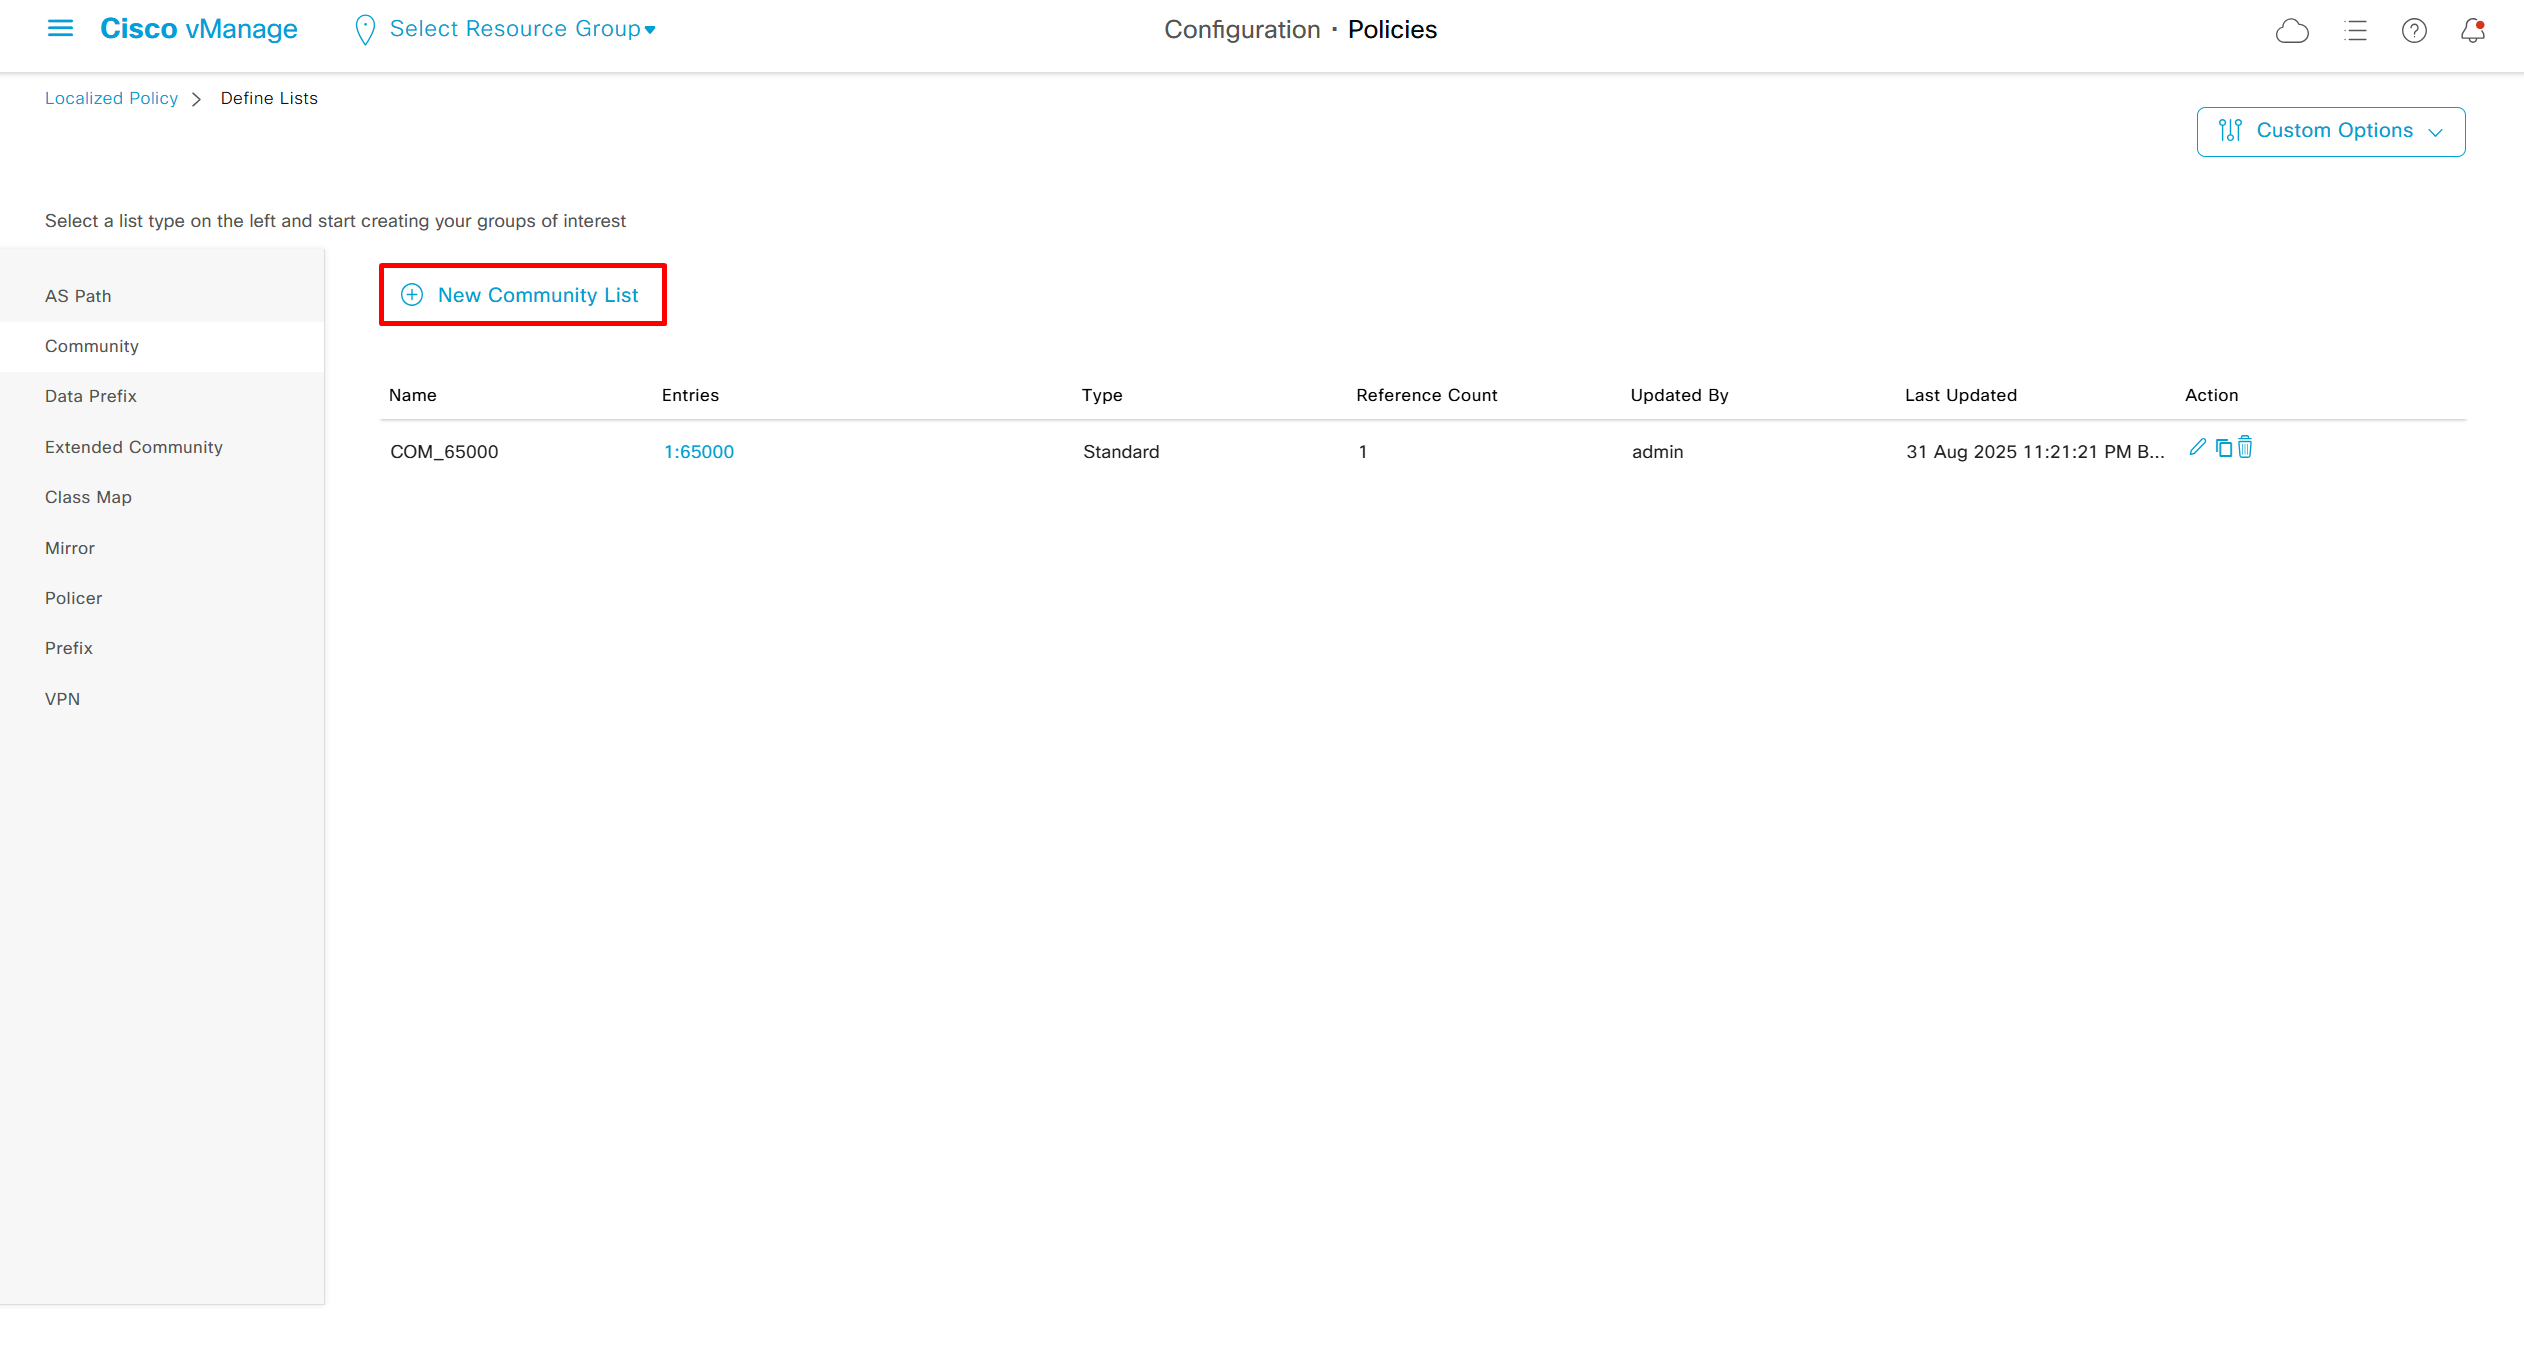Select Data Prefix list type
Screen dimensions: 2524x1361
pos(90,396)
